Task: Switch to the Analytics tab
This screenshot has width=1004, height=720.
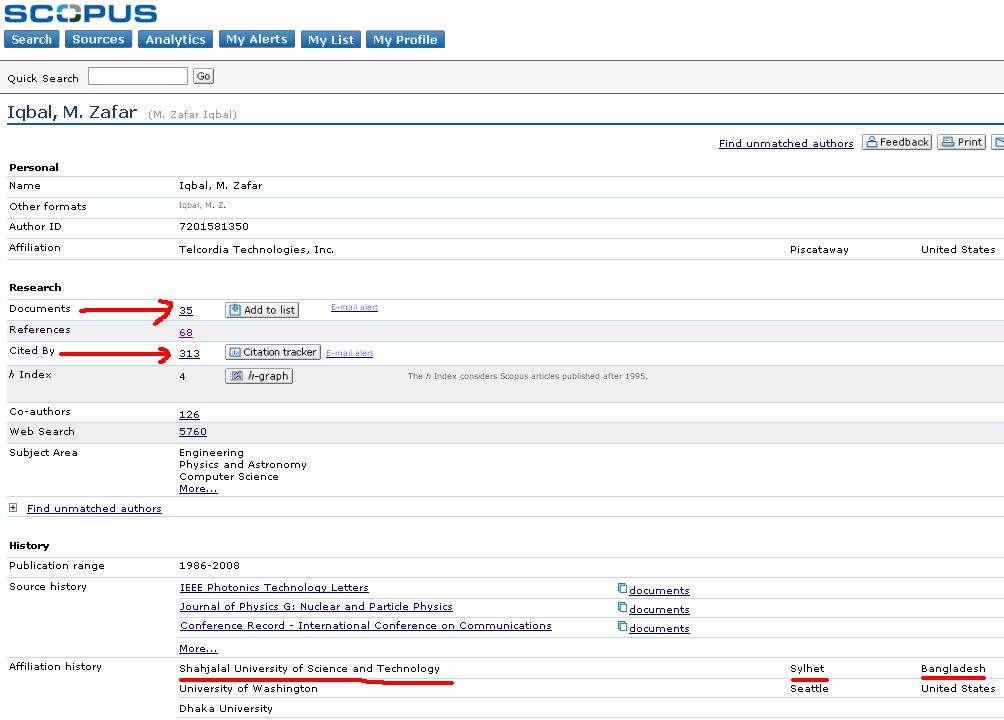Action: tap(175, 39)
